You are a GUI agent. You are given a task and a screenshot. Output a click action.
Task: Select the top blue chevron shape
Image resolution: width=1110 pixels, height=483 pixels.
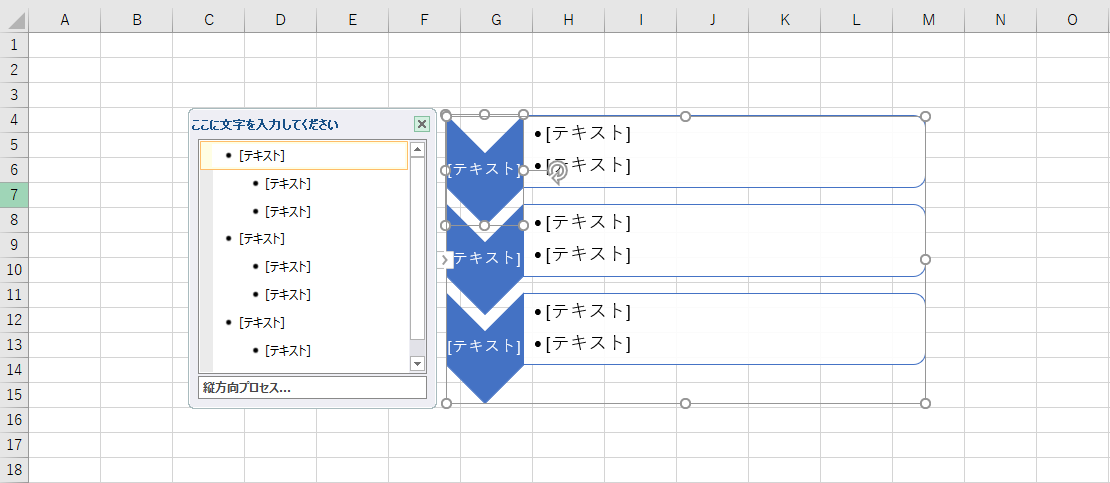(x=485, y=170)
